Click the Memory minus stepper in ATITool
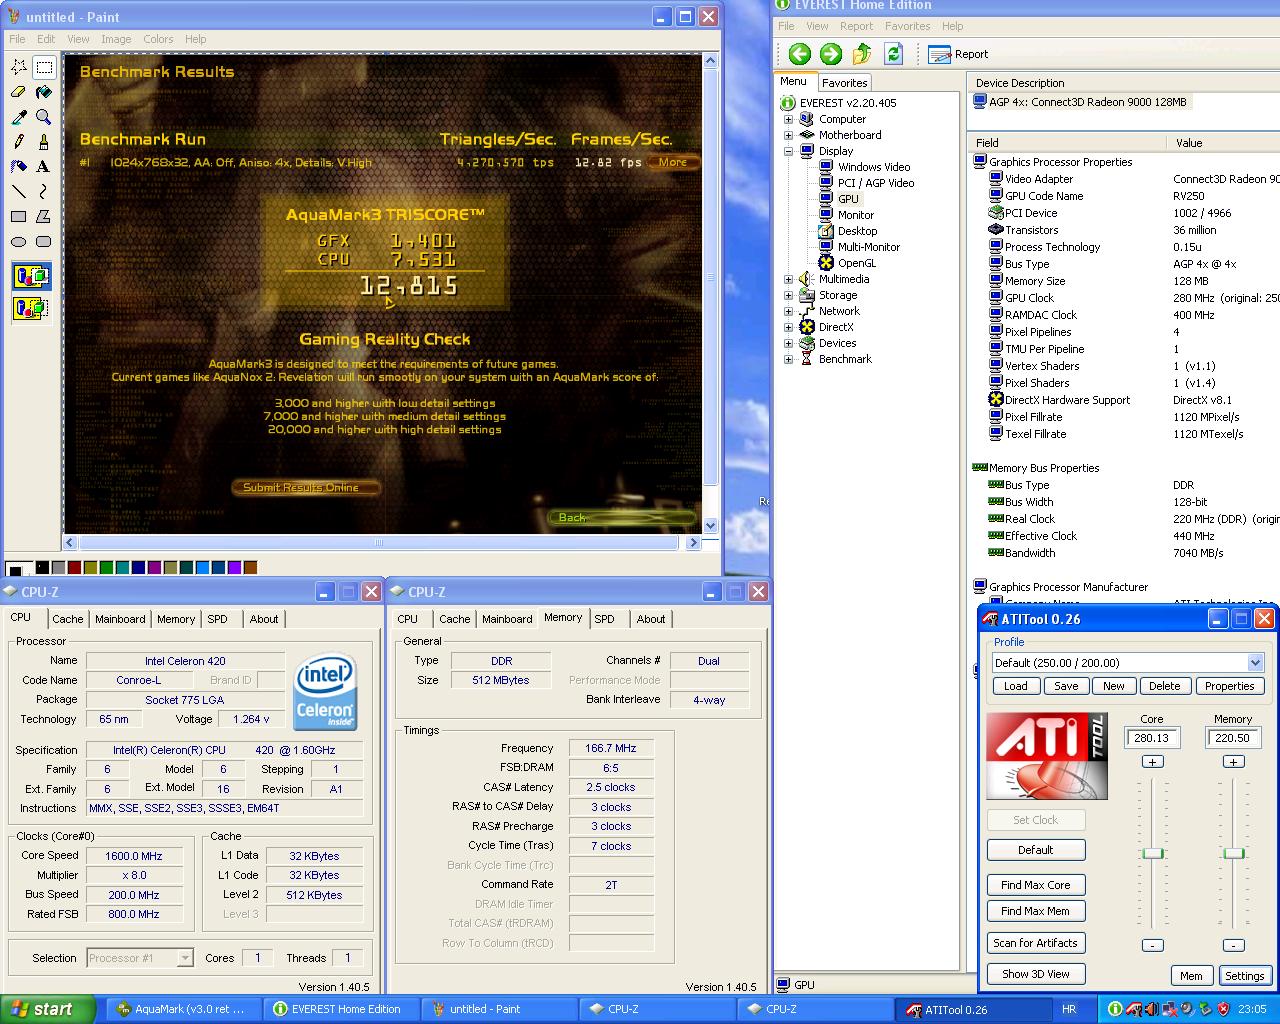The height and width of the screenshot is (1024, 1280). (x=1233, y=945)
